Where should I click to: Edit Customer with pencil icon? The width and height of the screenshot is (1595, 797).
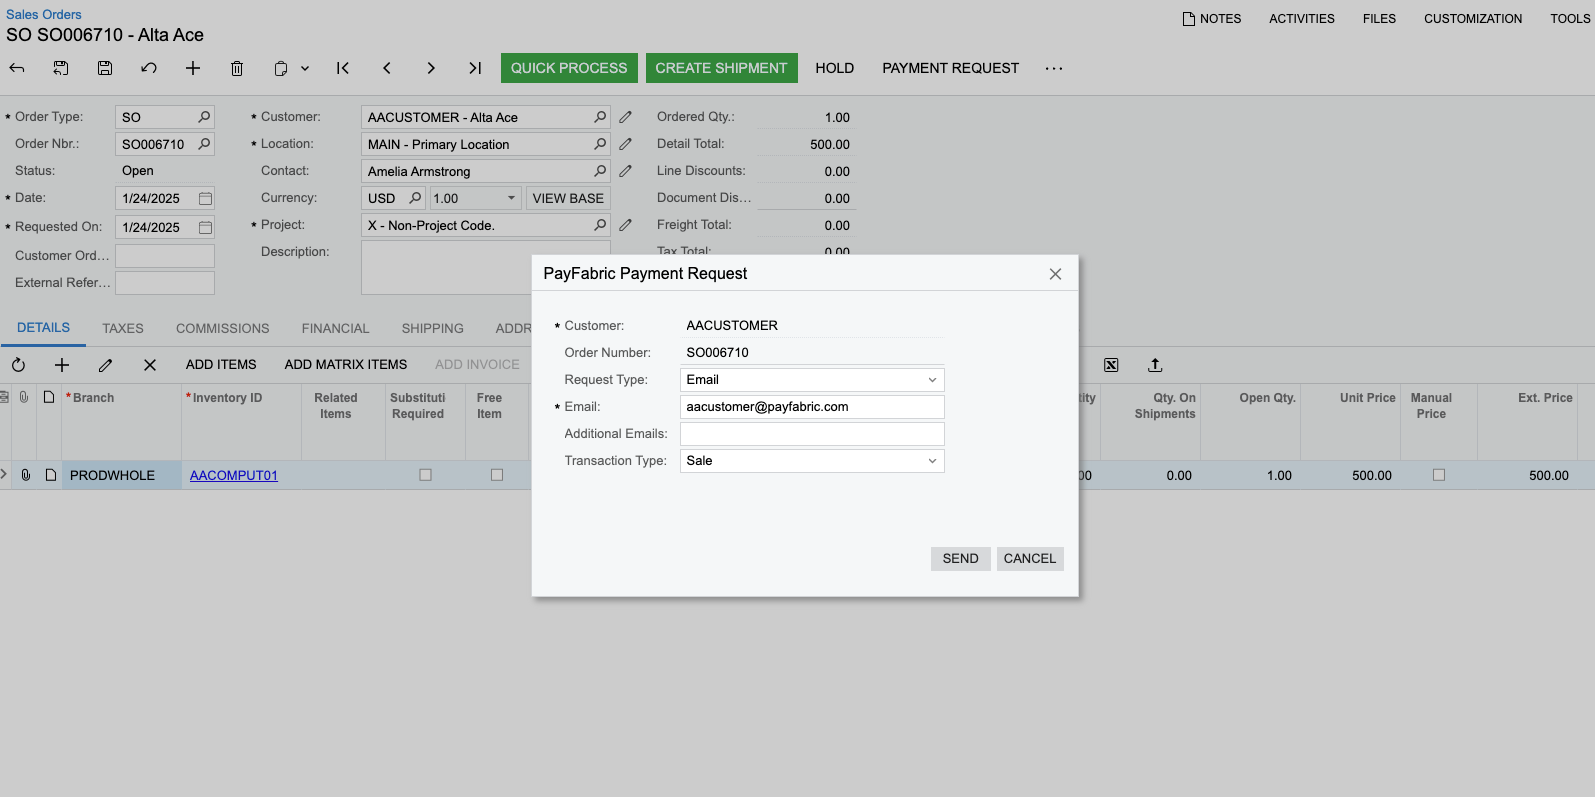(626, 117)
